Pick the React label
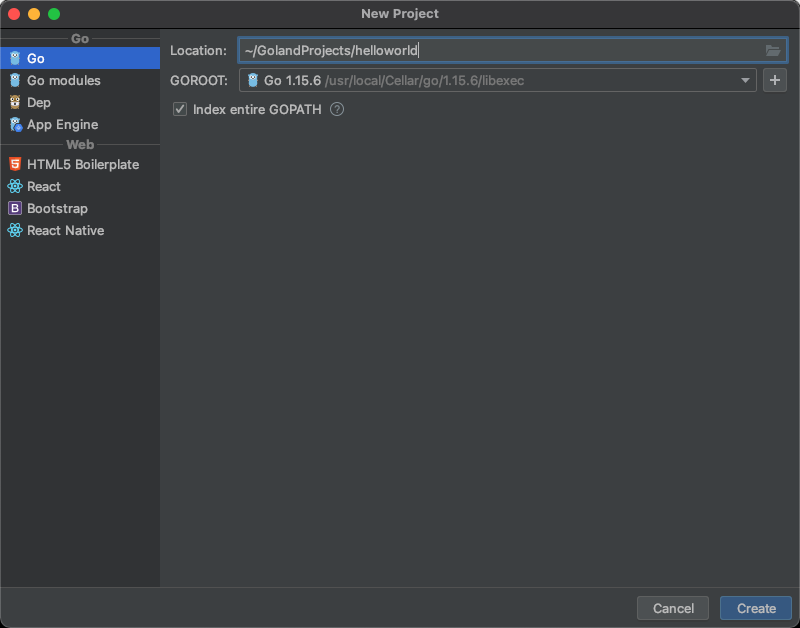The image size is (800, 628). tap(44, 186)
